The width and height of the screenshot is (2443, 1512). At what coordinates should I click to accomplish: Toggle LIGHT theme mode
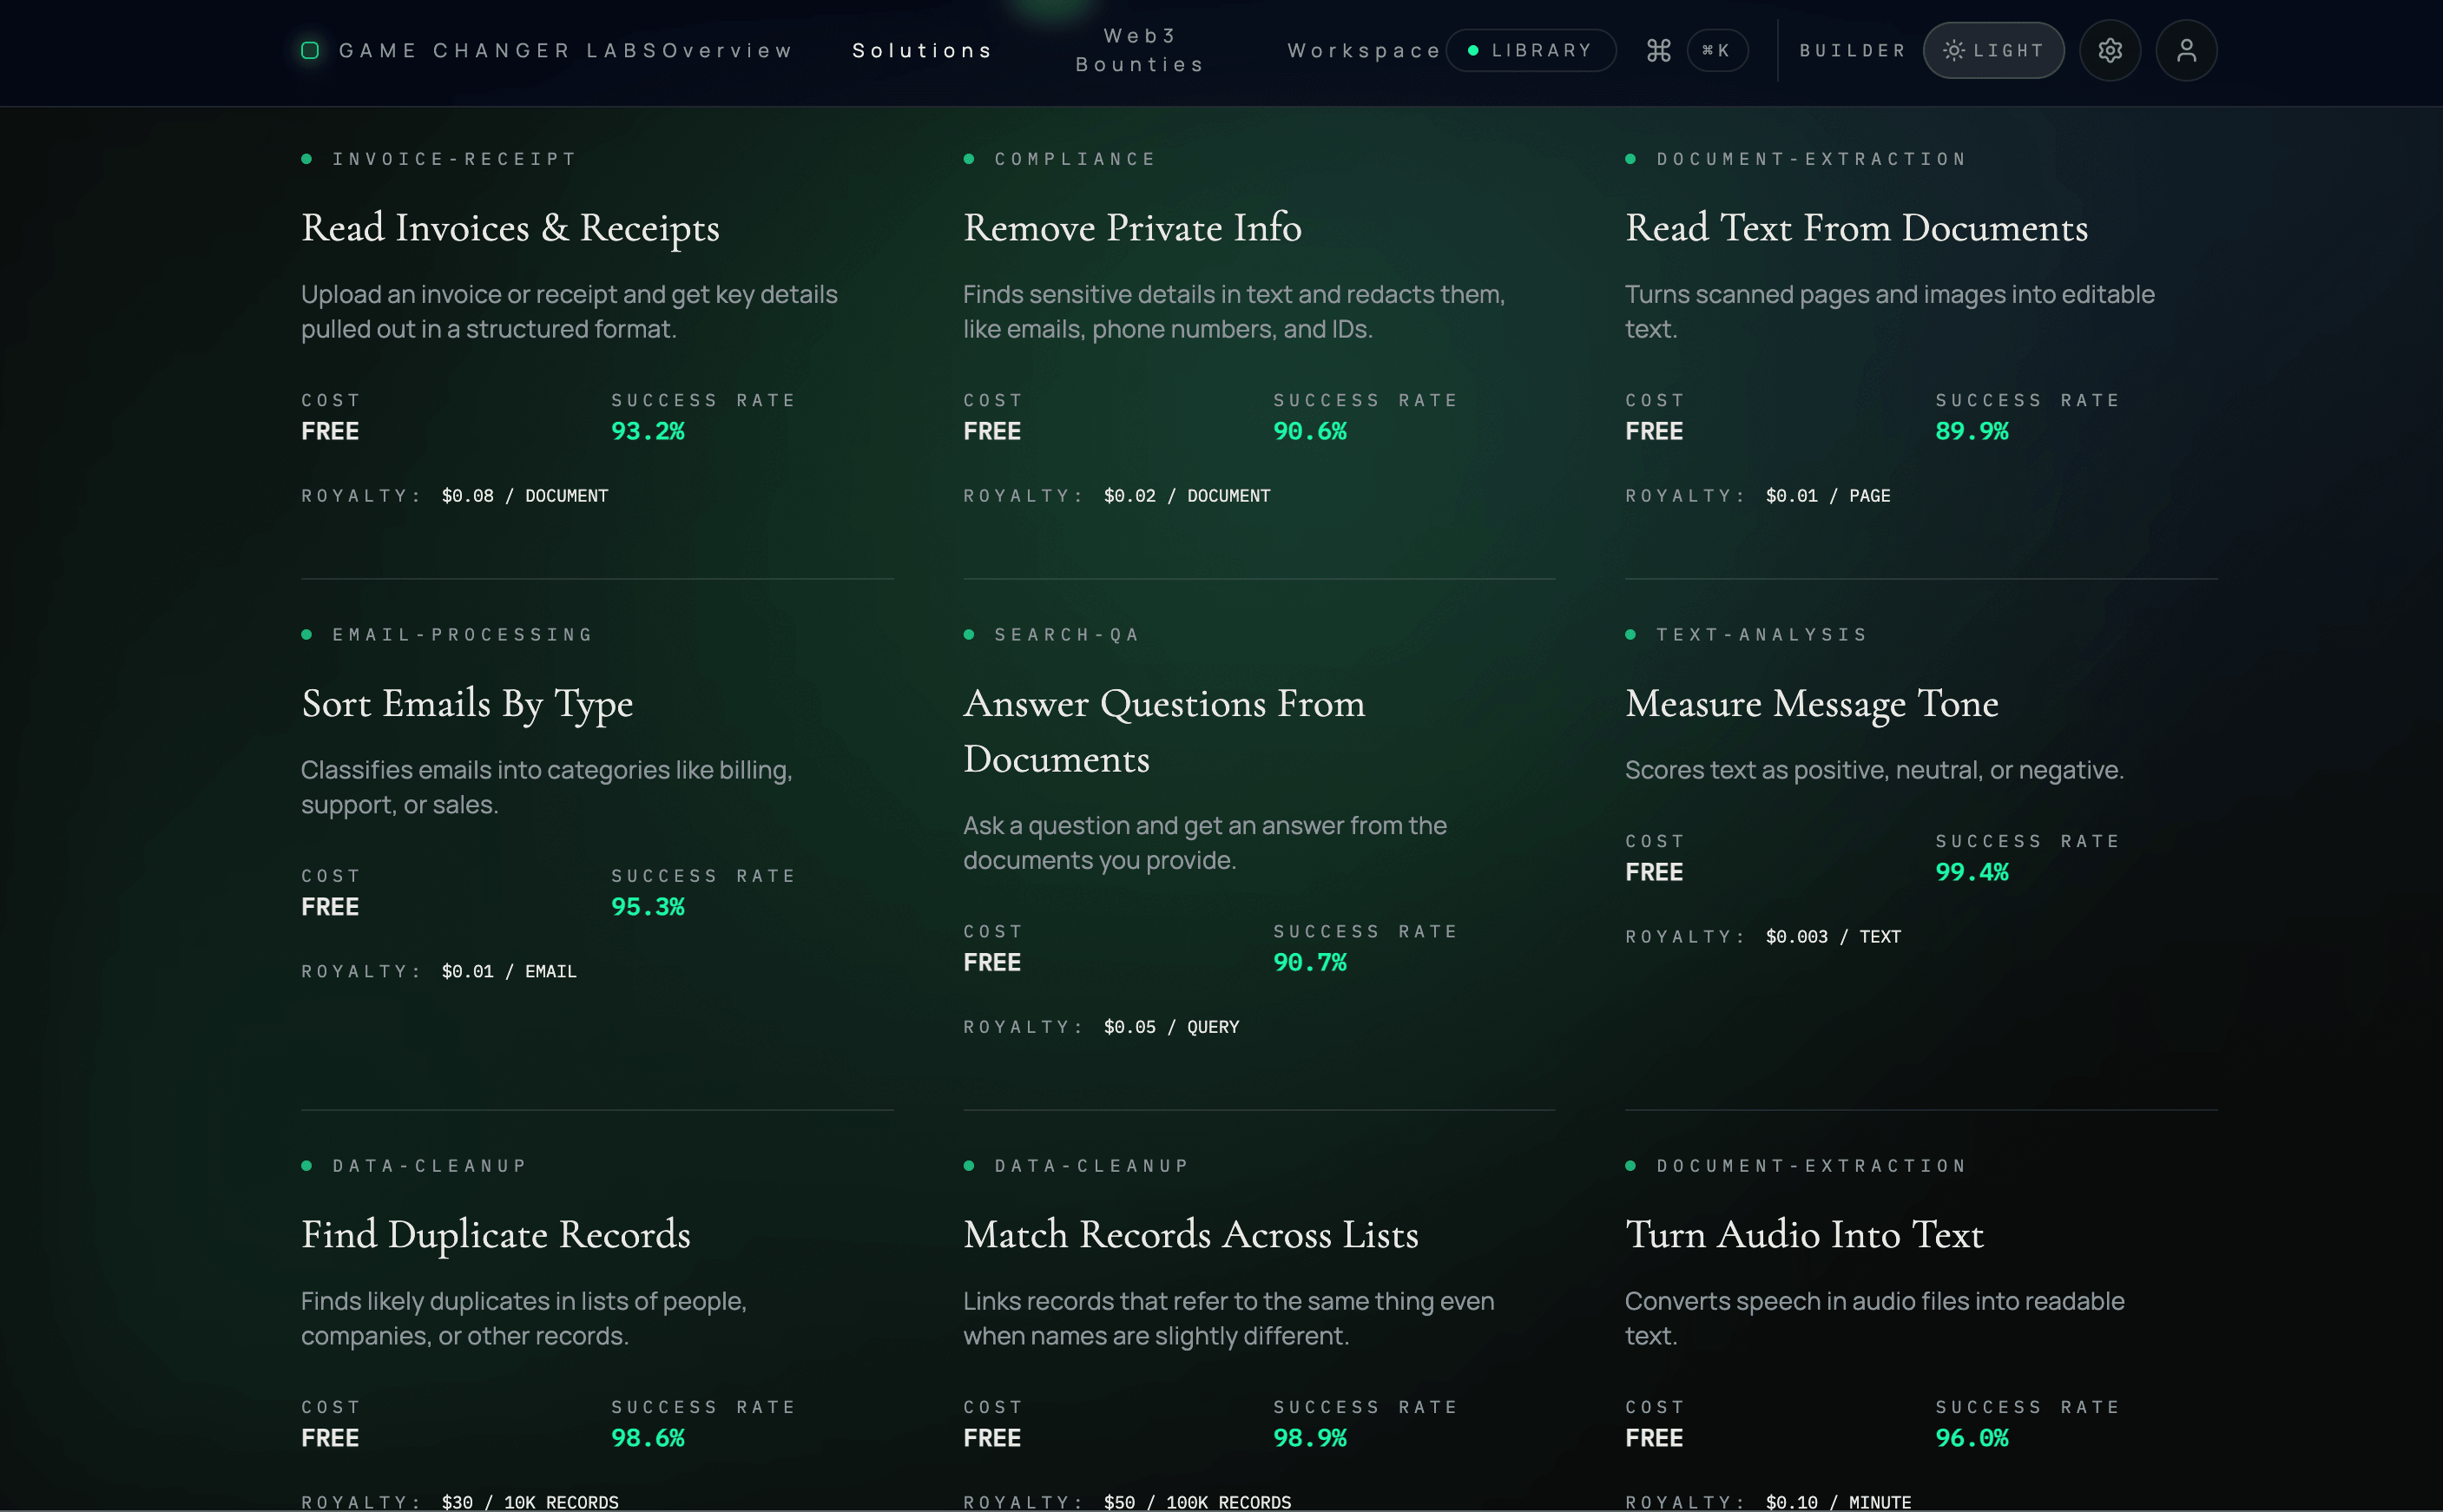(x=1994, y=50)
